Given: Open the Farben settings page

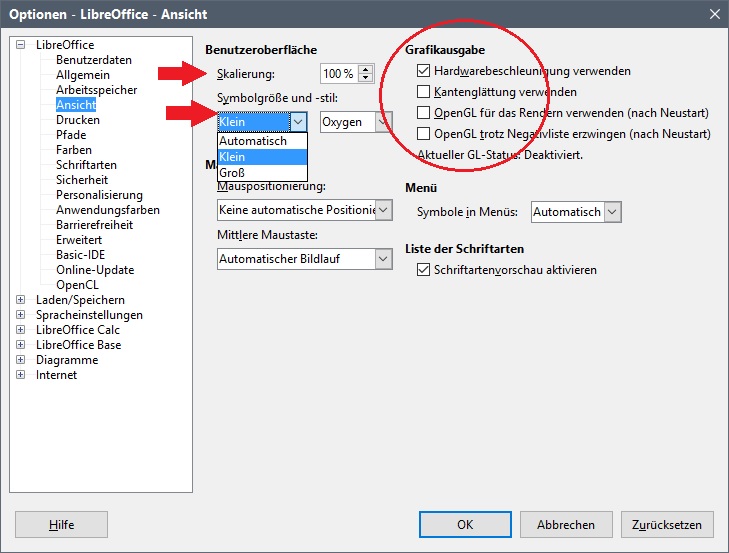Looking at the screenshot, I should point(74,150).
